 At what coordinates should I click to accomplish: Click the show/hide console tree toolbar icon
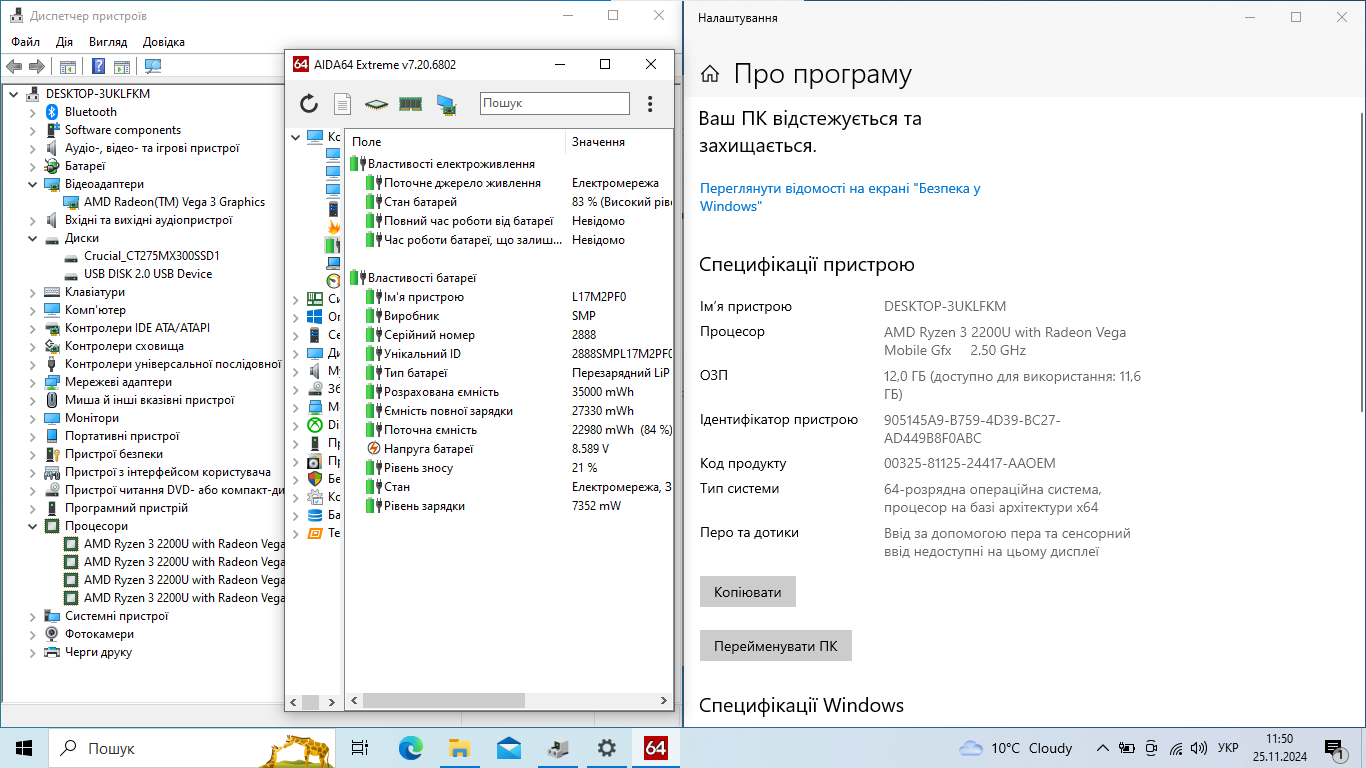[68, 67]
